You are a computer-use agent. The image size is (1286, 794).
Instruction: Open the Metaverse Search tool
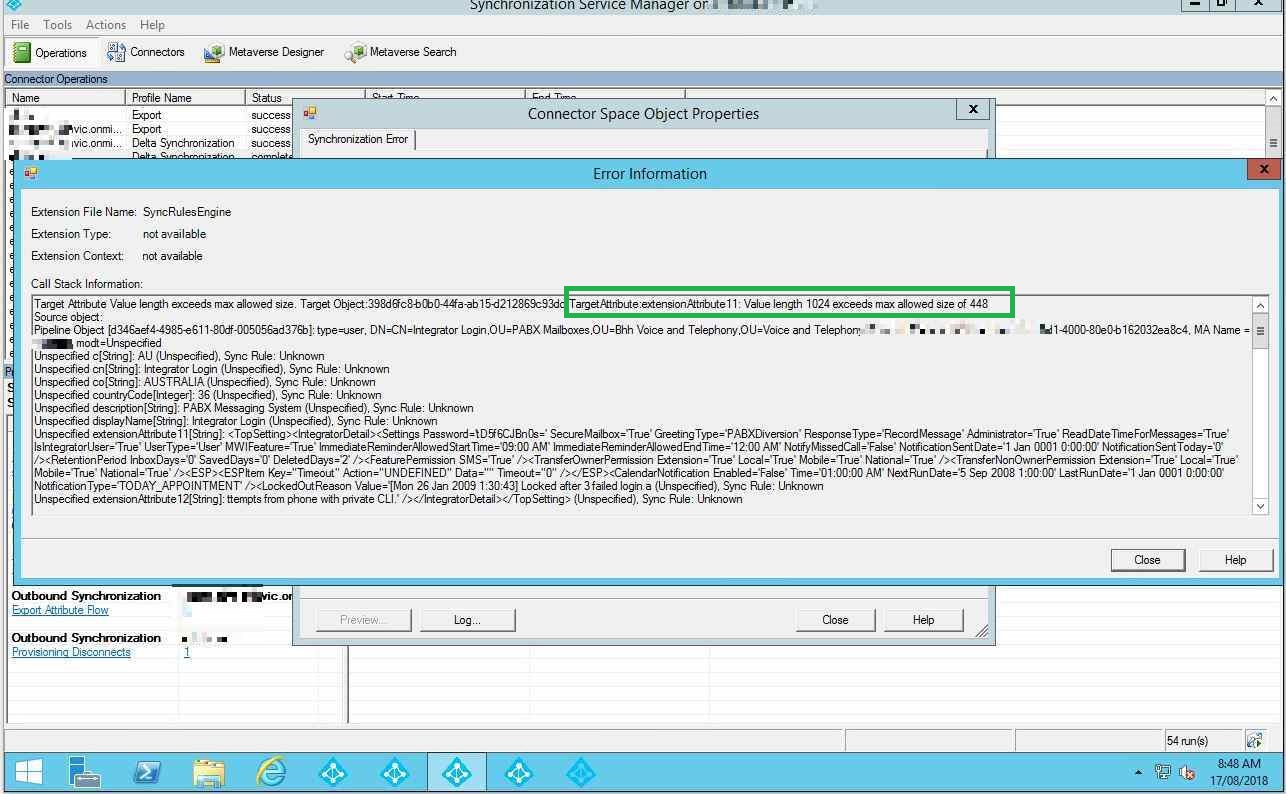pyautogui.click(x=400, y=52)
